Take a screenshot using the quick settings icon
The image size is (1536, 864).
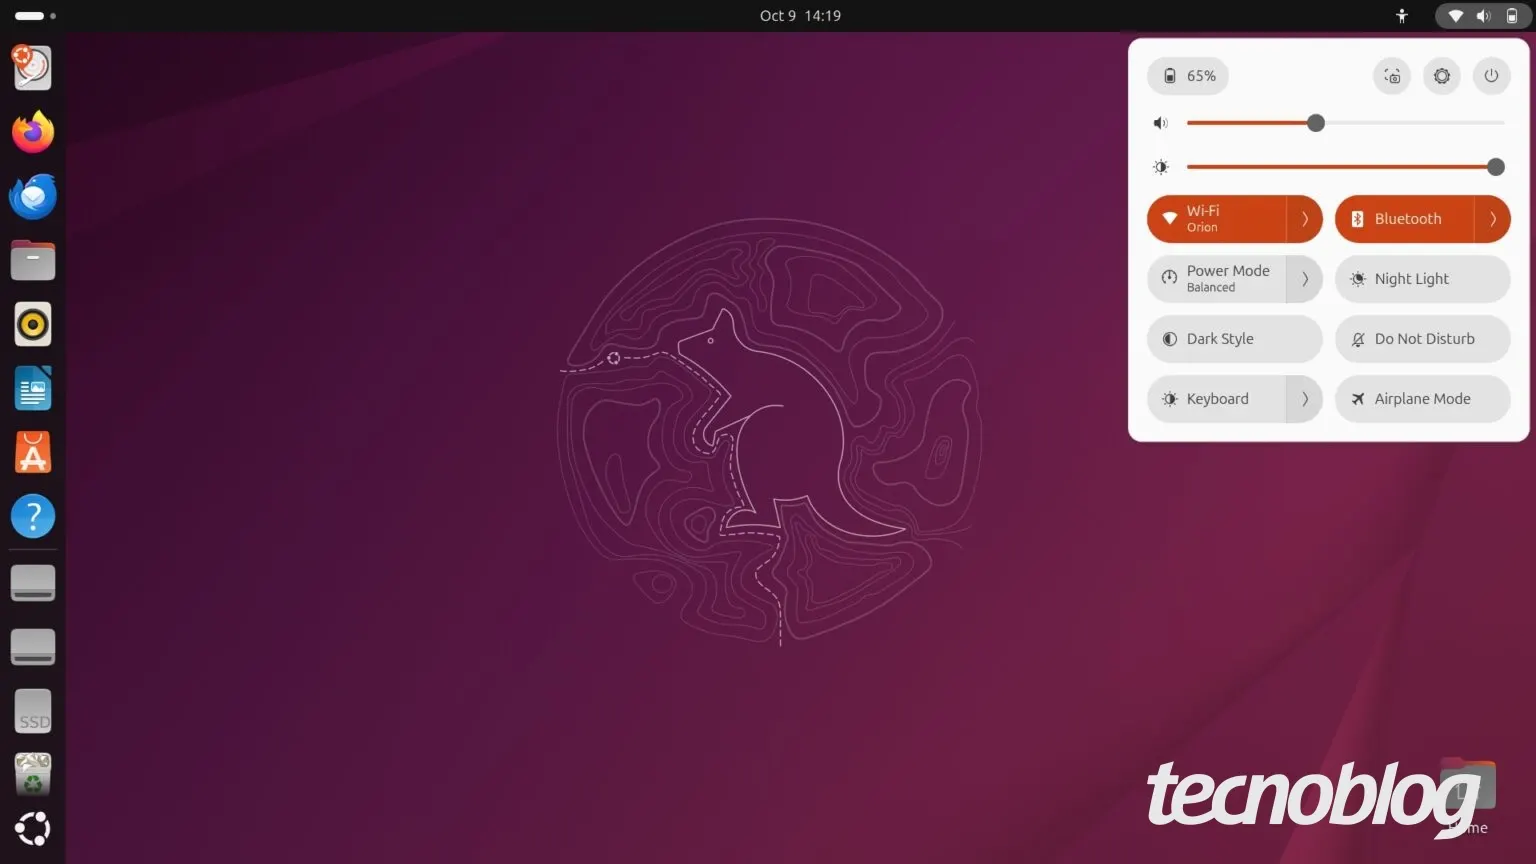(x=1392, y=76)
